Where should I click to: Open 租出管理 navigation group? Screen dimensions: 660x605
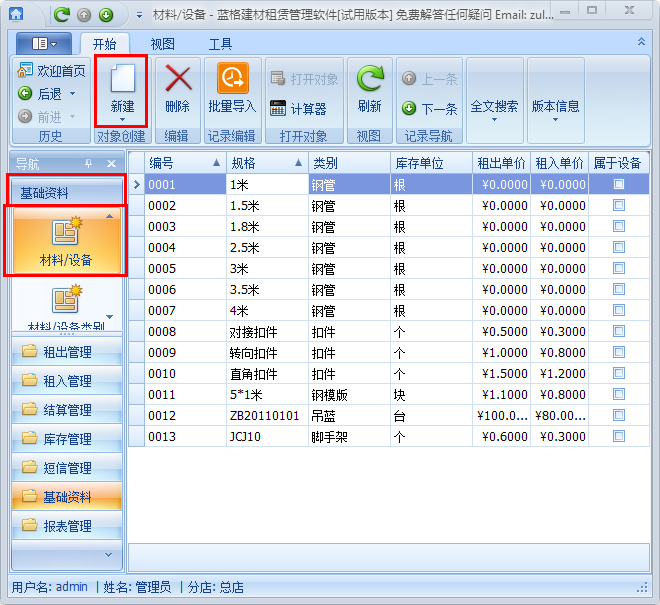point(67,352)
